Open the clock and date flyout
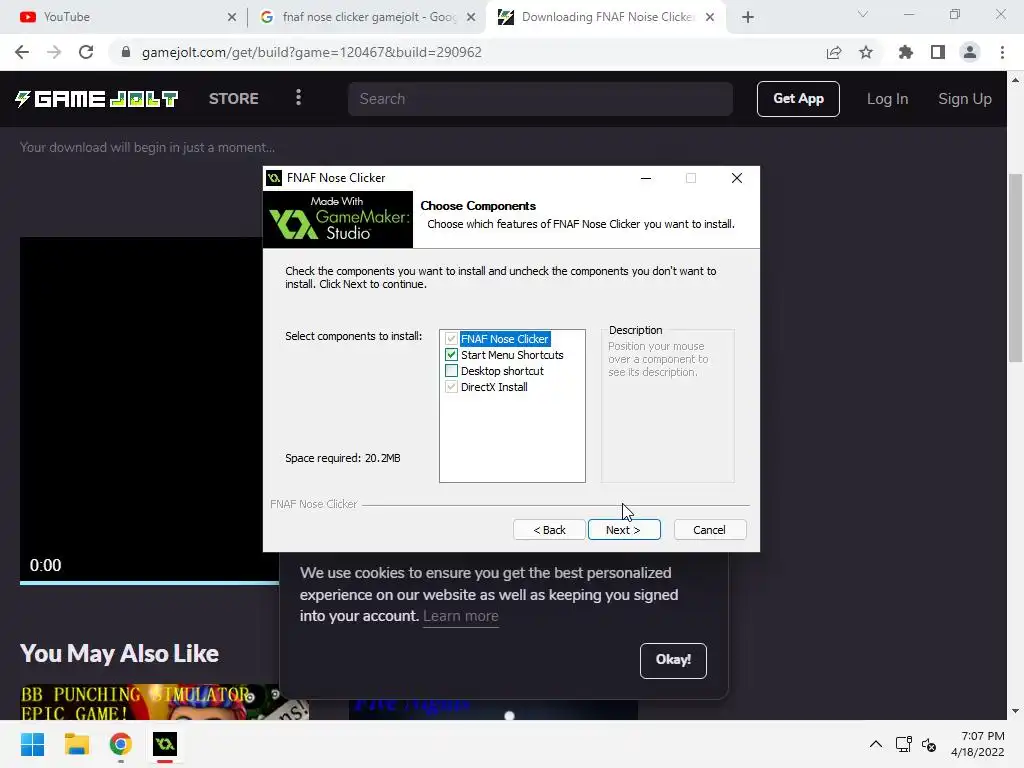The width and height of the screenshot is (1024, 768). [978, 744]
